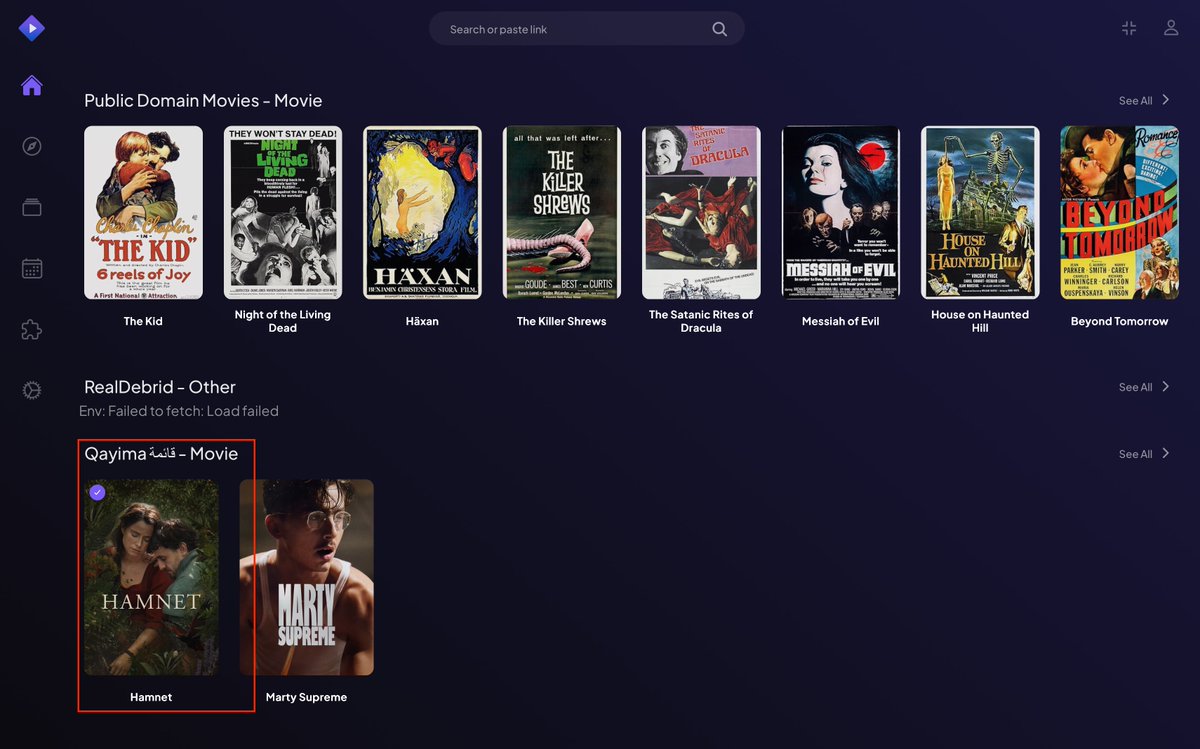Open House on Haunted Hill poster
Screen dimensions: 1200x749
point(980,212)
